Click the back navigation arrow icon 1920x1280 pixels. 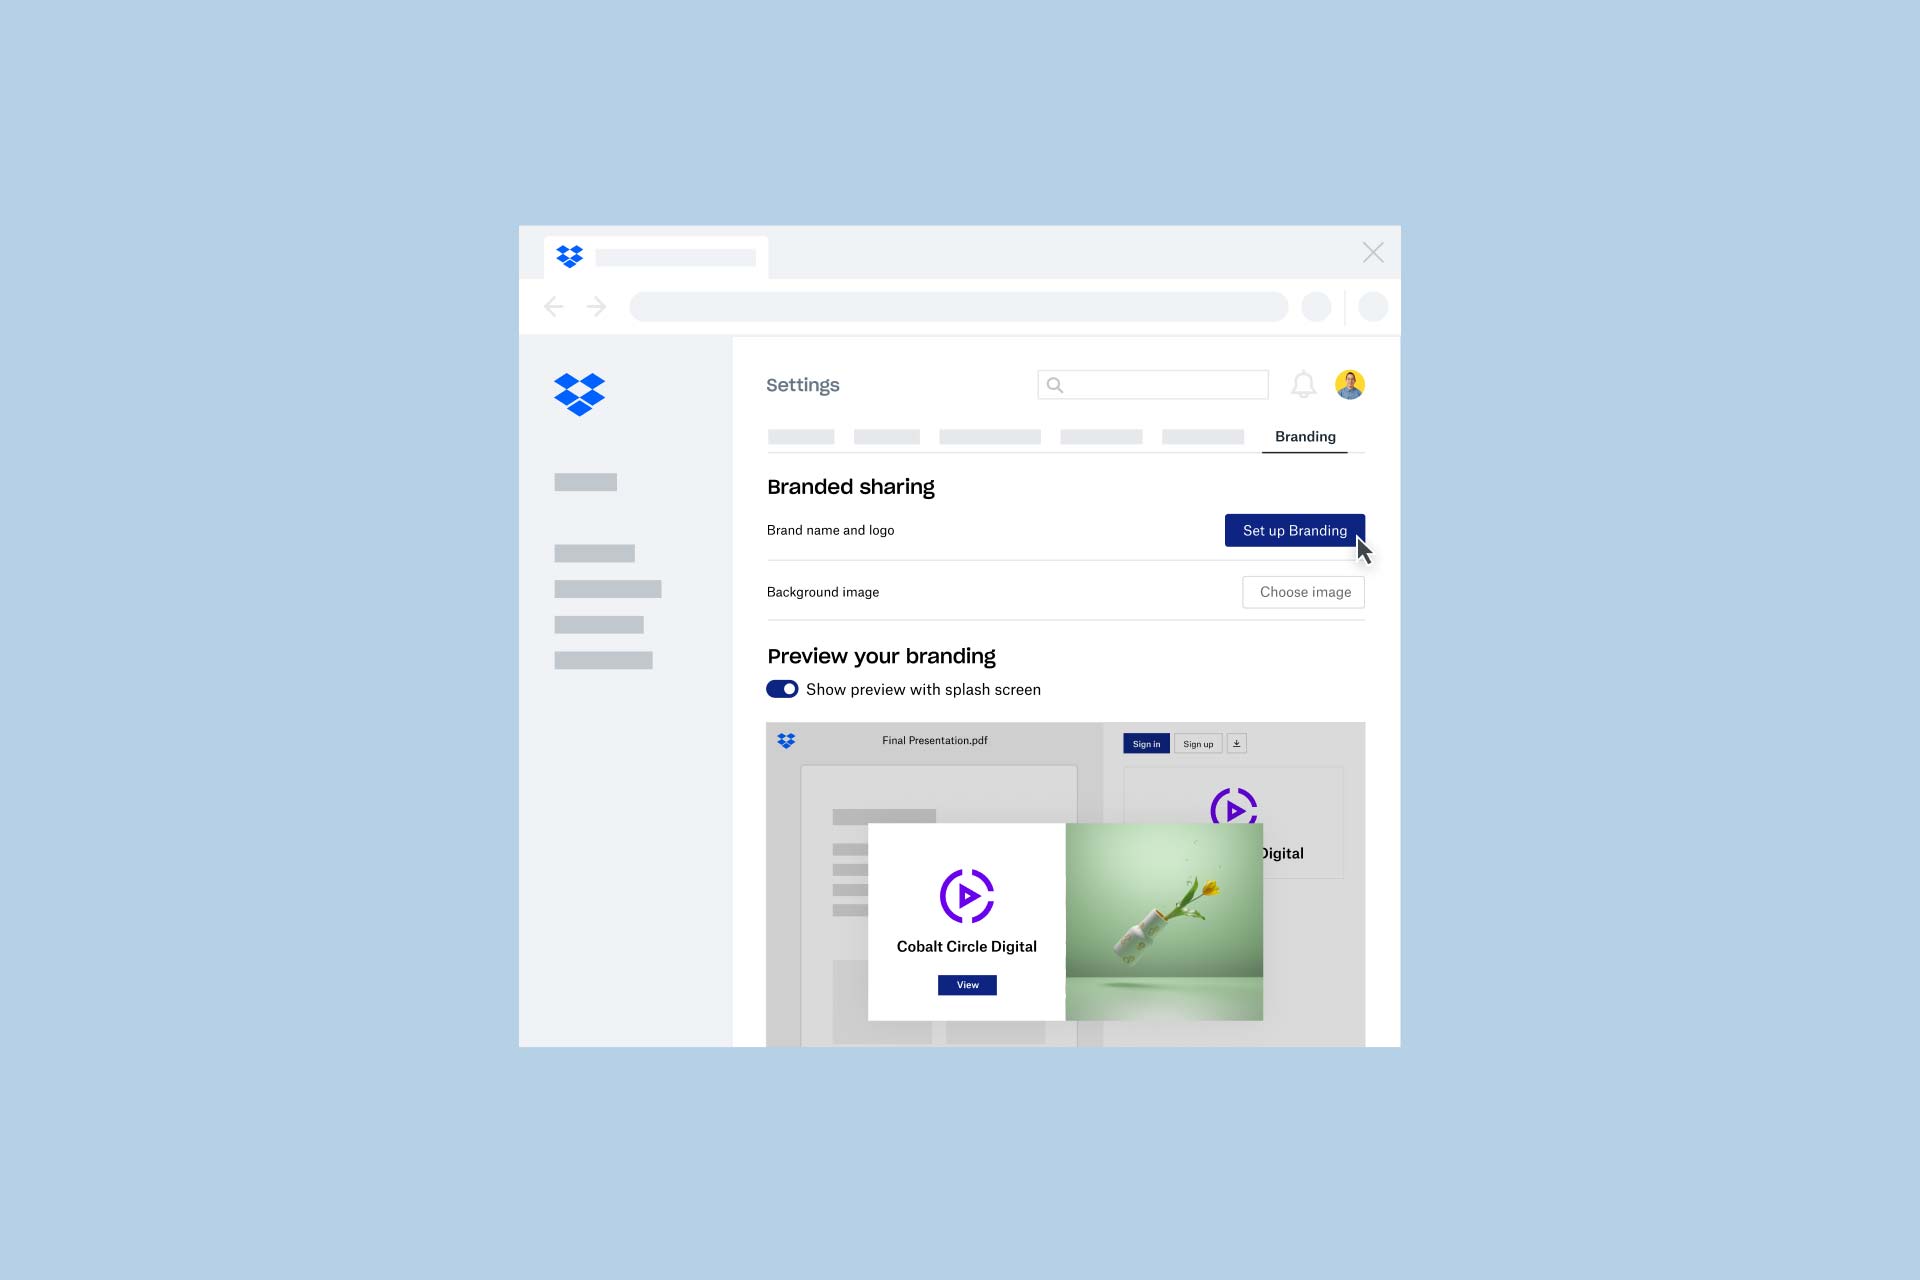click(554, 306)
